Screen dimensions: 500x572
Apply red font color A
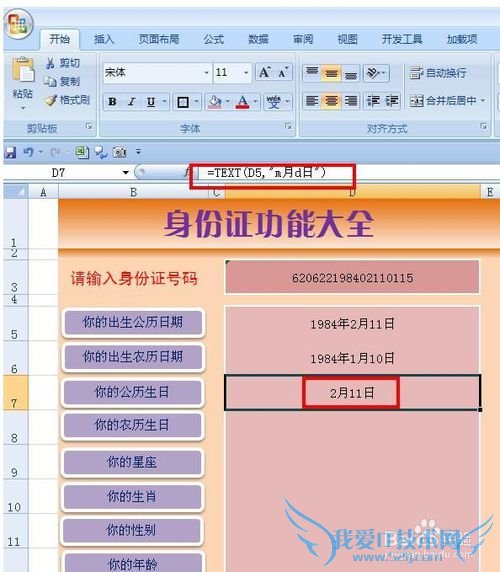pyautogui.click(x=243, y=102)
